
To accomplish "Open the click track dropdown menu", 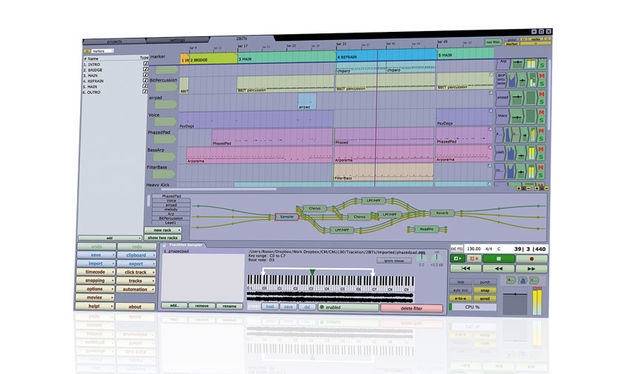I will [136, 272].
